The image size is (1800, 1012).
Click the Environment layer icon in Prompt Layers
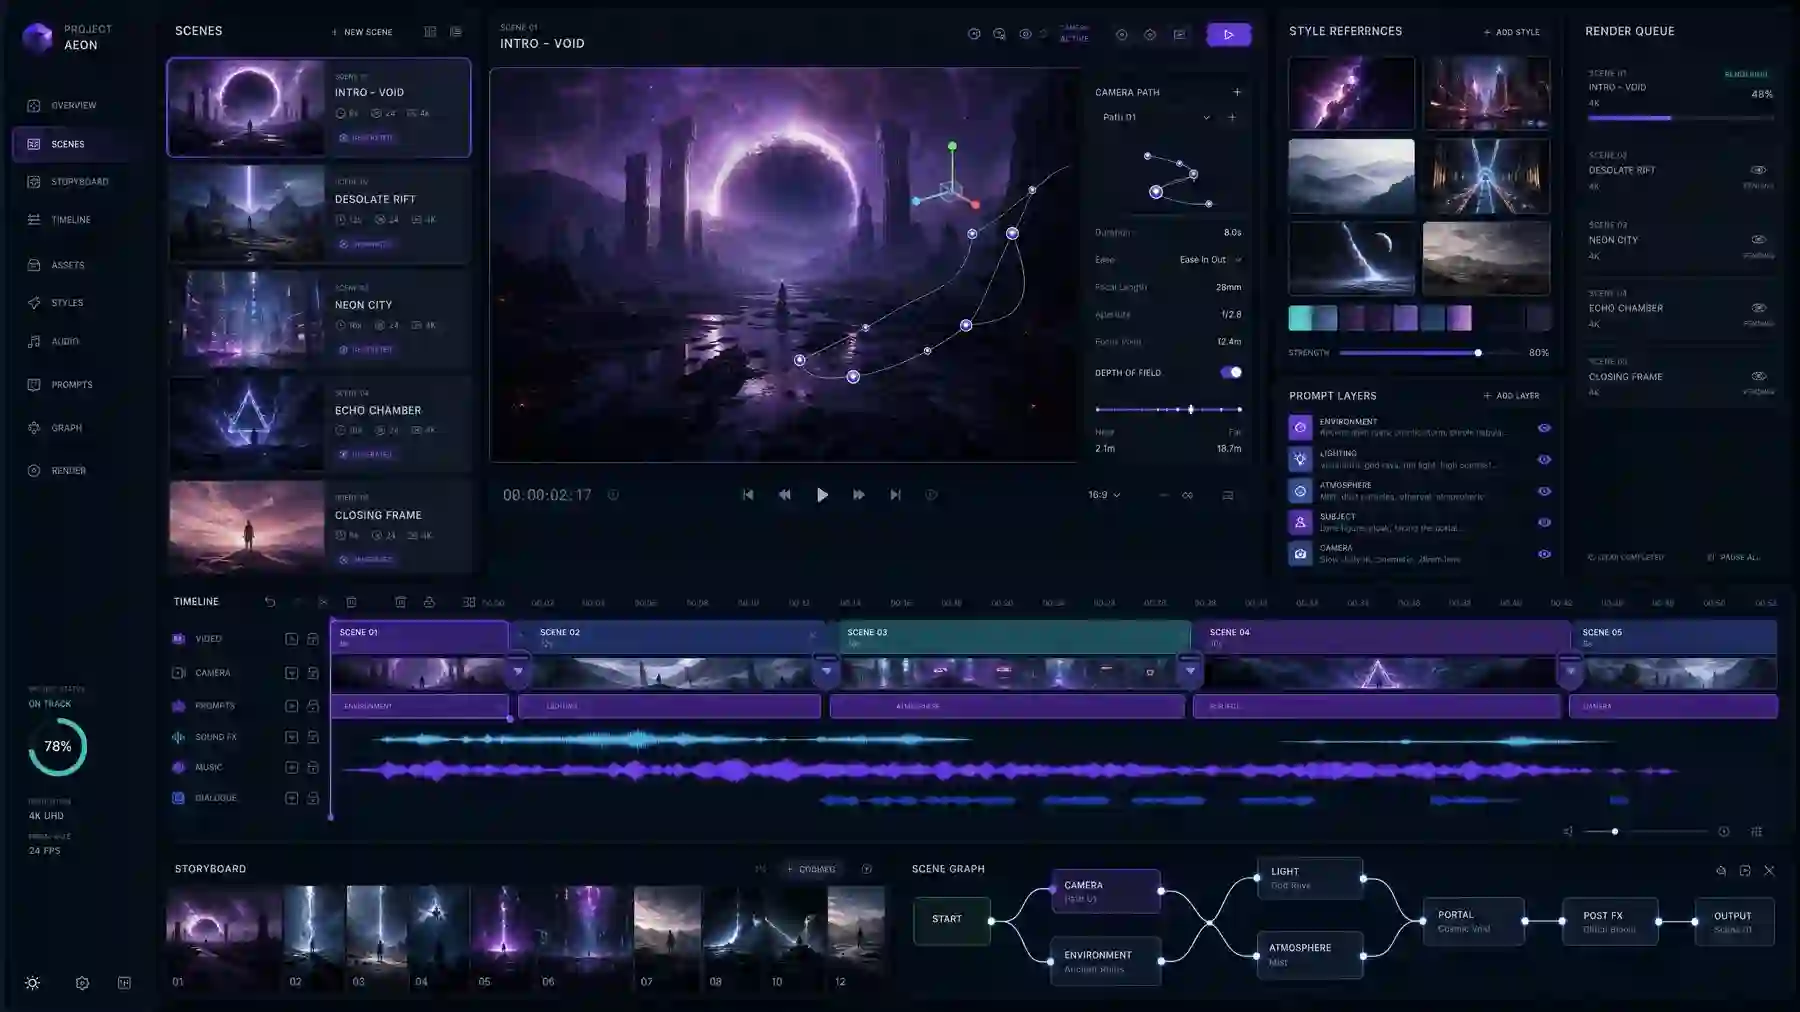click(1300, 427)
